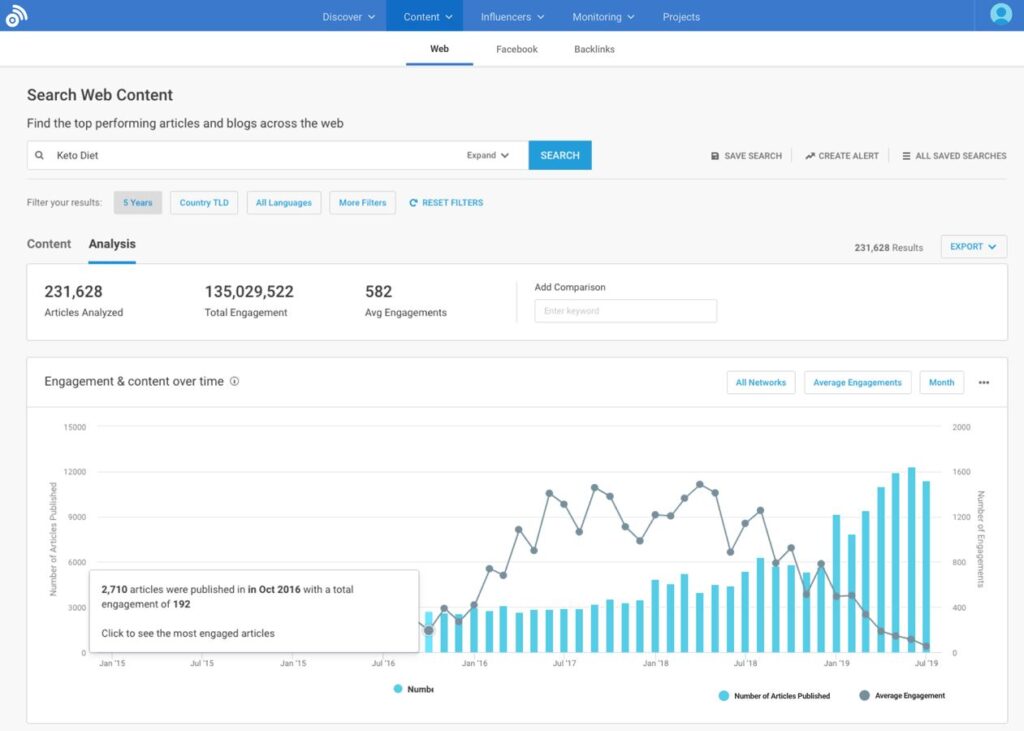Open the chart options ellipsis menu
1024x731 pixels.
(x=984, y=382)
